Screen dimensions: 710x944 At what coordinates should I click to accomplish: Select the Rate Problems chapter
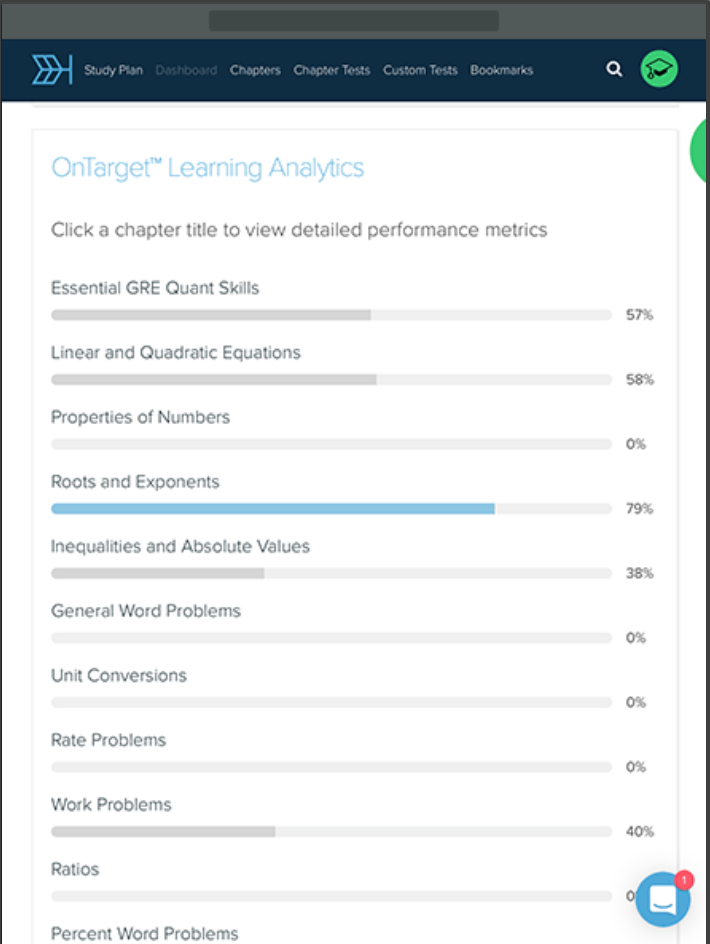coord(108,740)
